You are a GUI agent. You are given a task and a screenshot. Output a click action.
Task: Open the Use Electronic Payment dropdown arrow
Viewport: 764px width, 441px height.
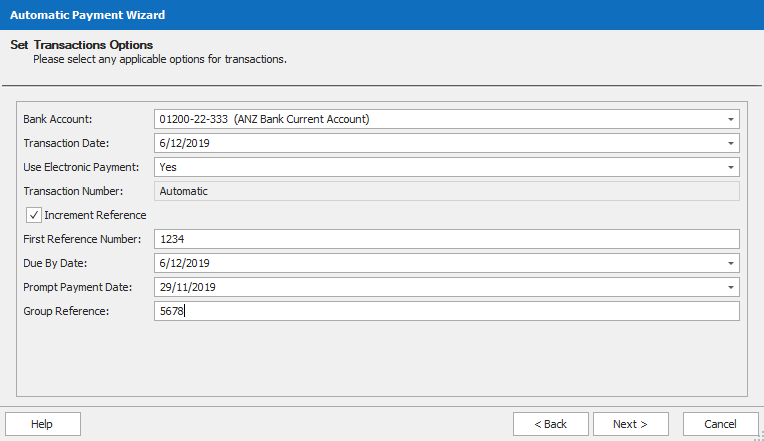pos(730,168)
